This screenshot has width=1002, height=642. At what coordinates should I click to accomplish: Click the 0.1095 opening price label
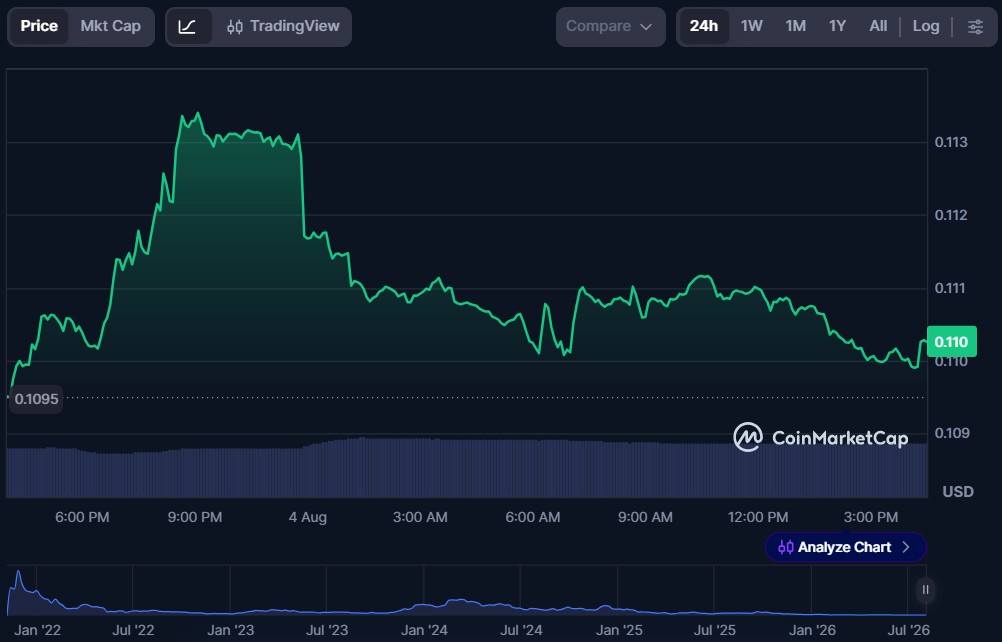point(36,399)
